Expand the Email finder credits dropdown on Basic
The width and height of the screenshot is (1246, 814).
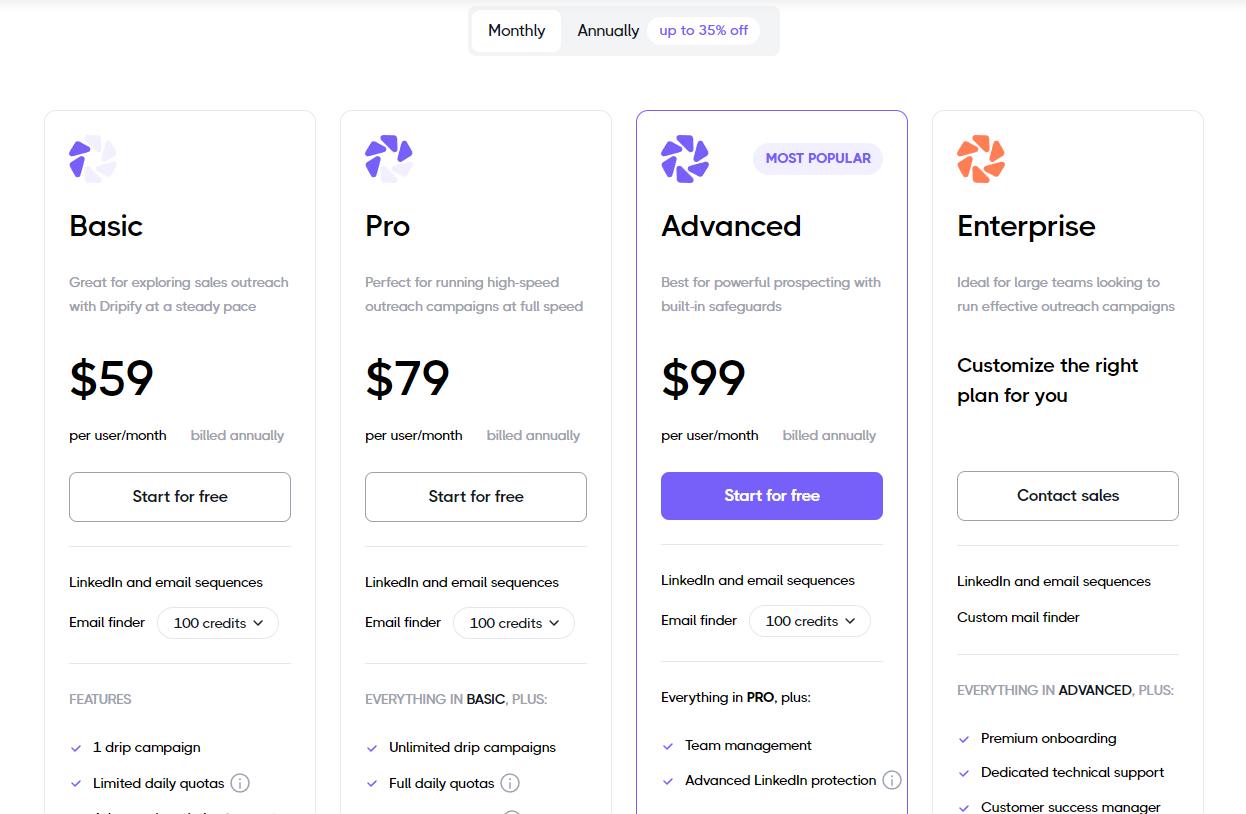[217, 622]
